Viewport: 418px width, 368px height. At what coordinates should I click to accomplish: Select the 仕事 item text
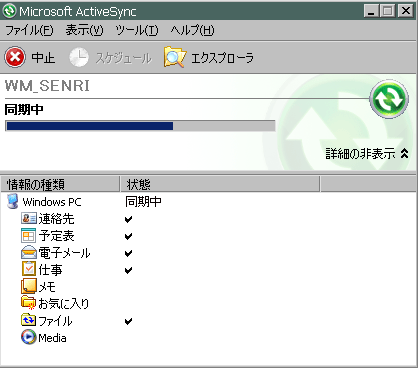(x=50, y=270)
